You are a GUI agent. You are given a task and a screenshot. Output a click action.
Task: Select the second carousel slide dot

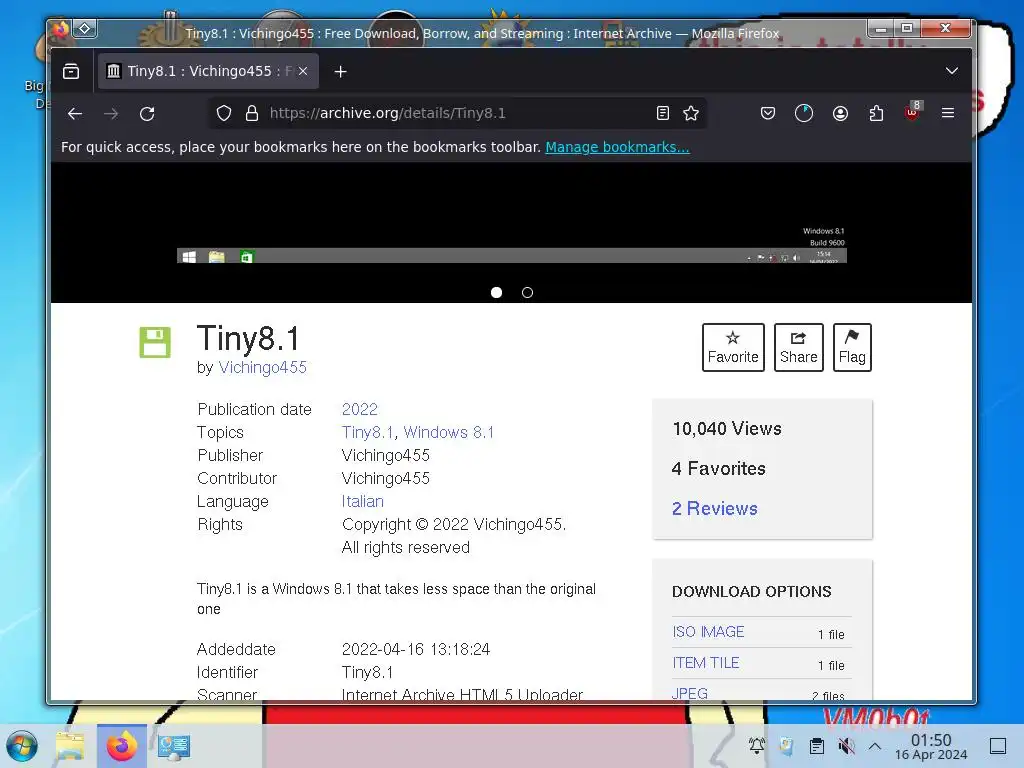[528, 293]
